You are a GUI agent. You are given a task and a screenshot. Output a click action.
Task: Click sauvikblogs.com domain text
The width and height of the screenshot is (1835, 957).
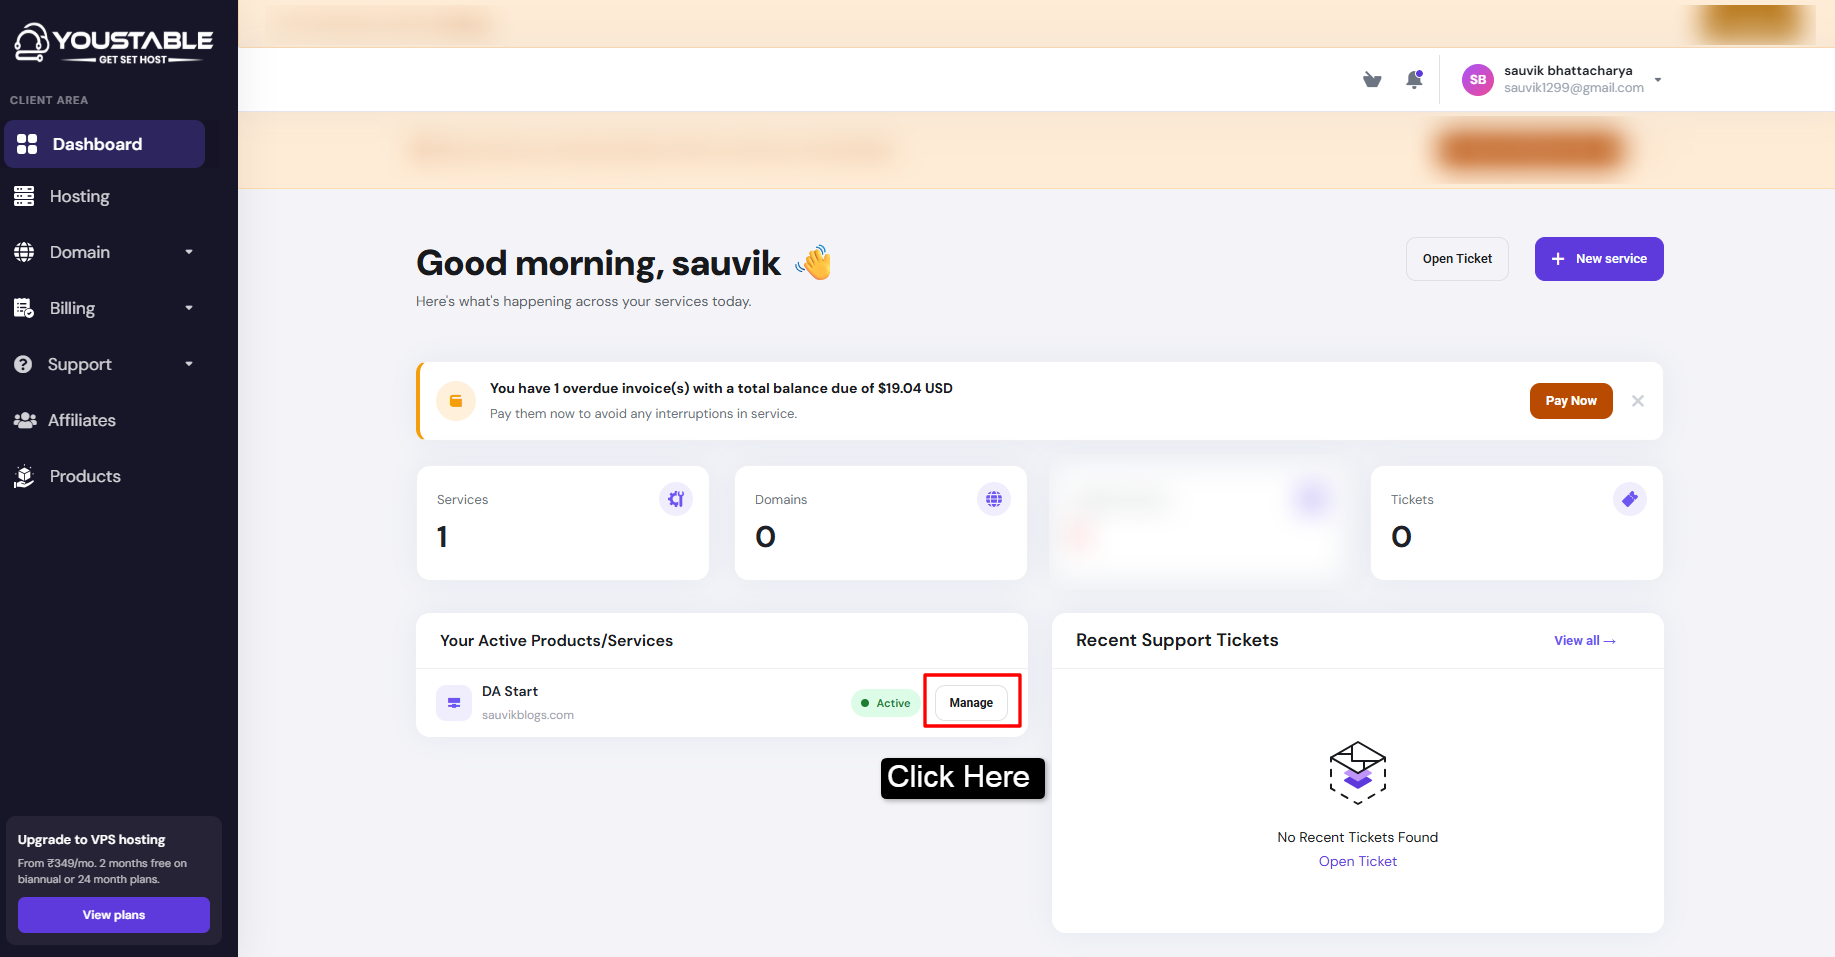(528, 715)
